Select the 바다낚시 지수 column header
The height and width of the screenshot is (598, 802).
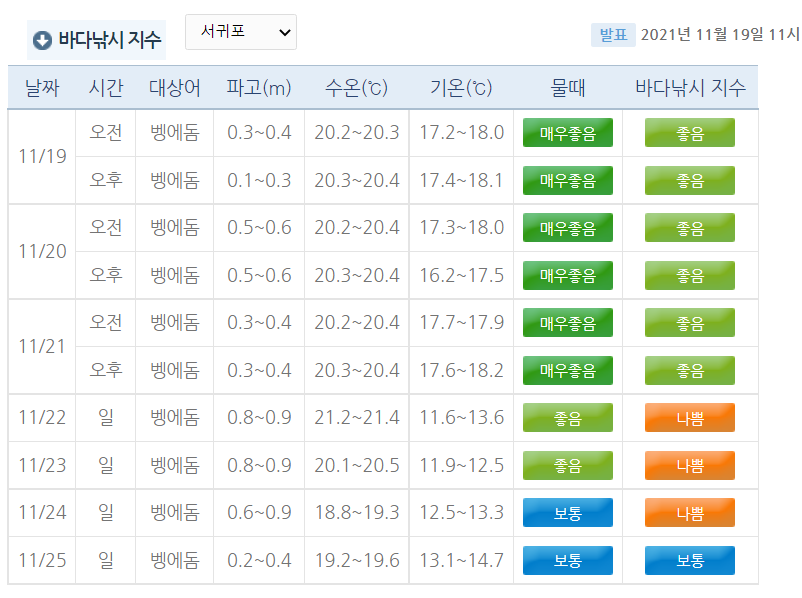click(690, 87)
